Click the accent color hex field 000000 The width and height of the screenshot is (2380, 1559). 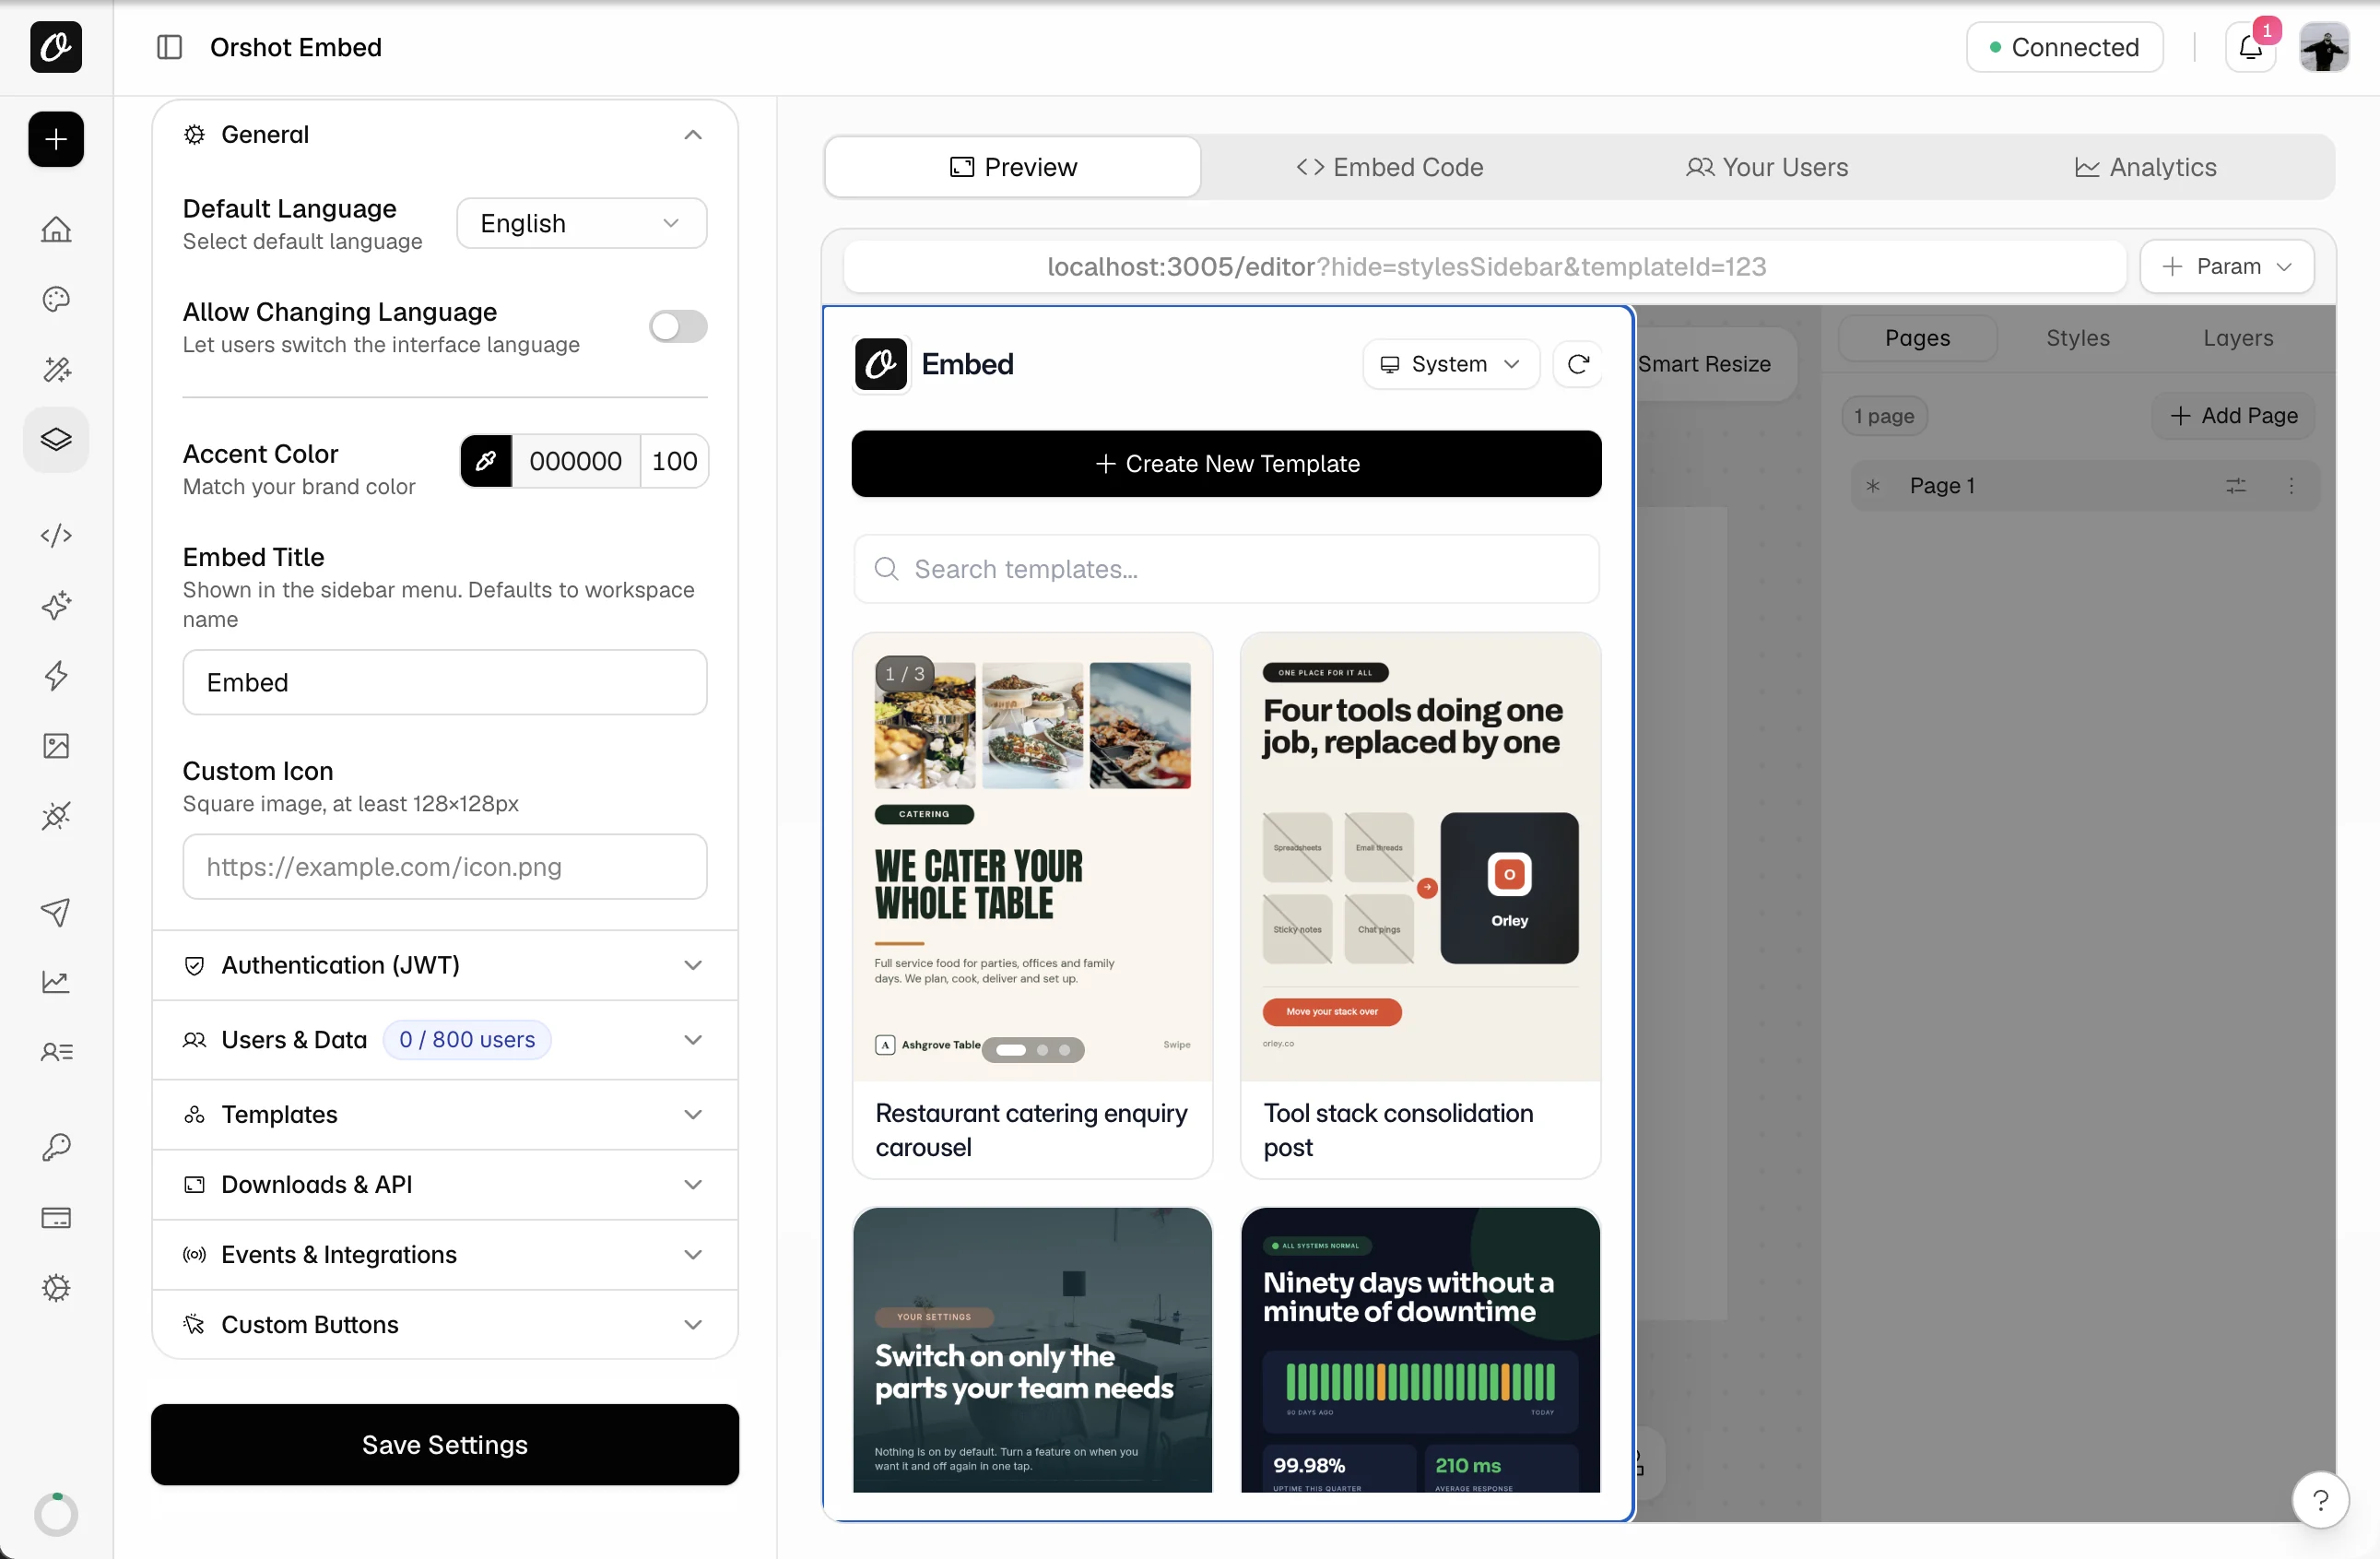click(x=576, y=461)
